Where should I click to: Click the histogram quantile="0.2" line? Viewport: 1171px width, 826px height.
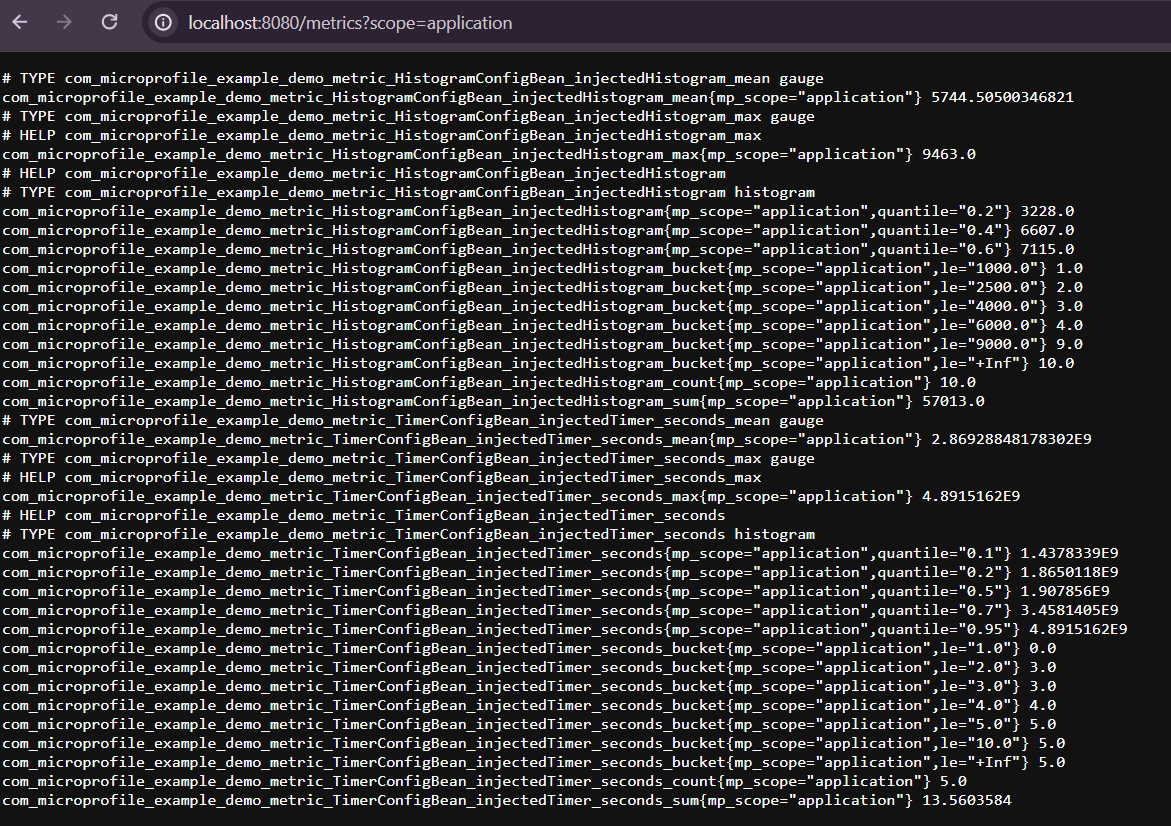538,211
